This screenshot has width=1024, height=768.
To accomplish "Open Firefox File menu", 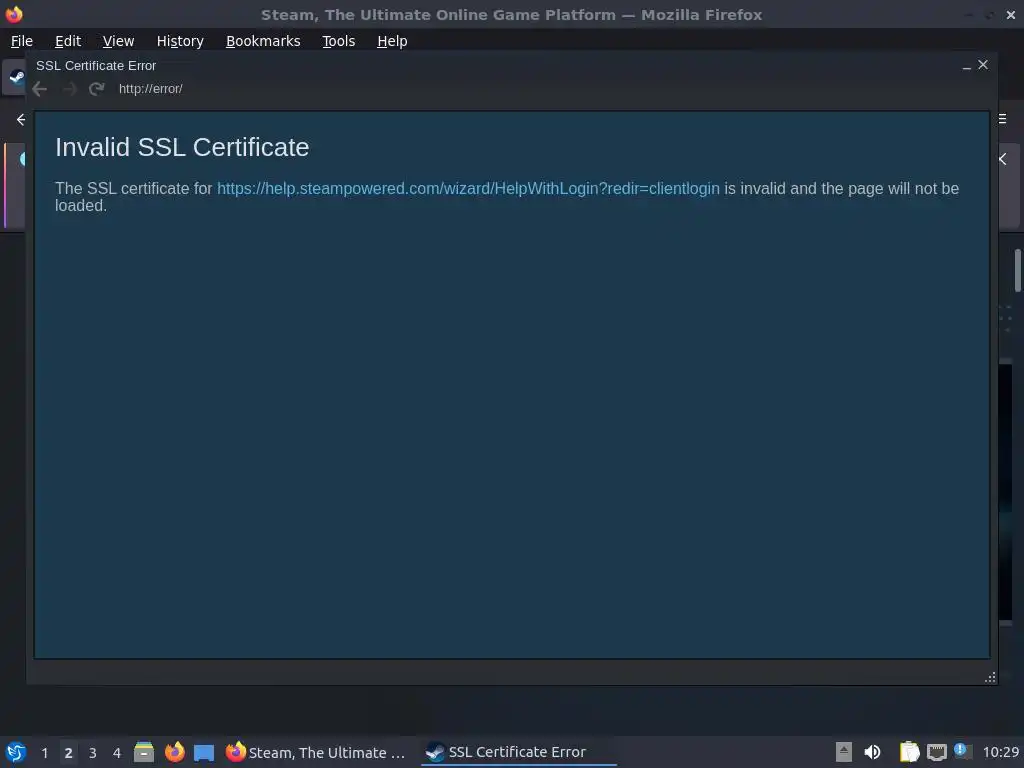I will pos(22,41).
